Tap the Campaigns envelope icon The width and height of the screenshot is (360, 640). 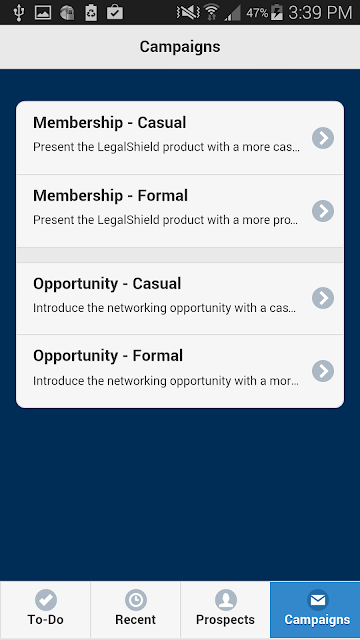(318, 600)
